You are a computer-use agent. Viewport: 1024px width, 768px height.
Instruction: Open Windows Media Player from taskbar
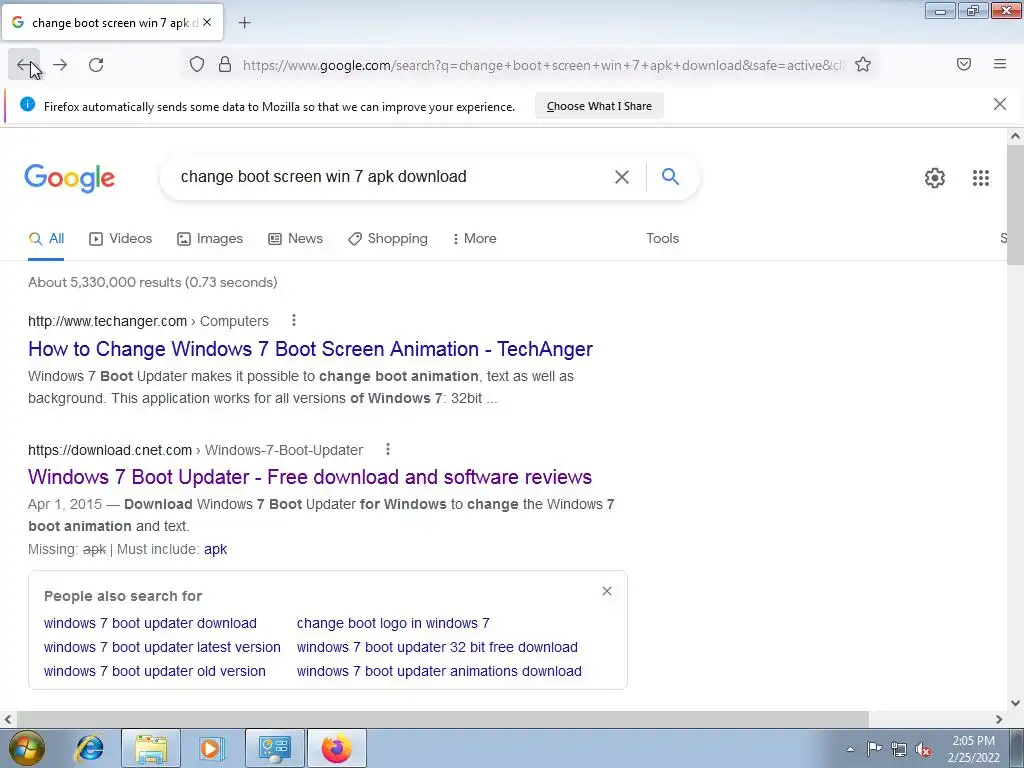point(212,748)
